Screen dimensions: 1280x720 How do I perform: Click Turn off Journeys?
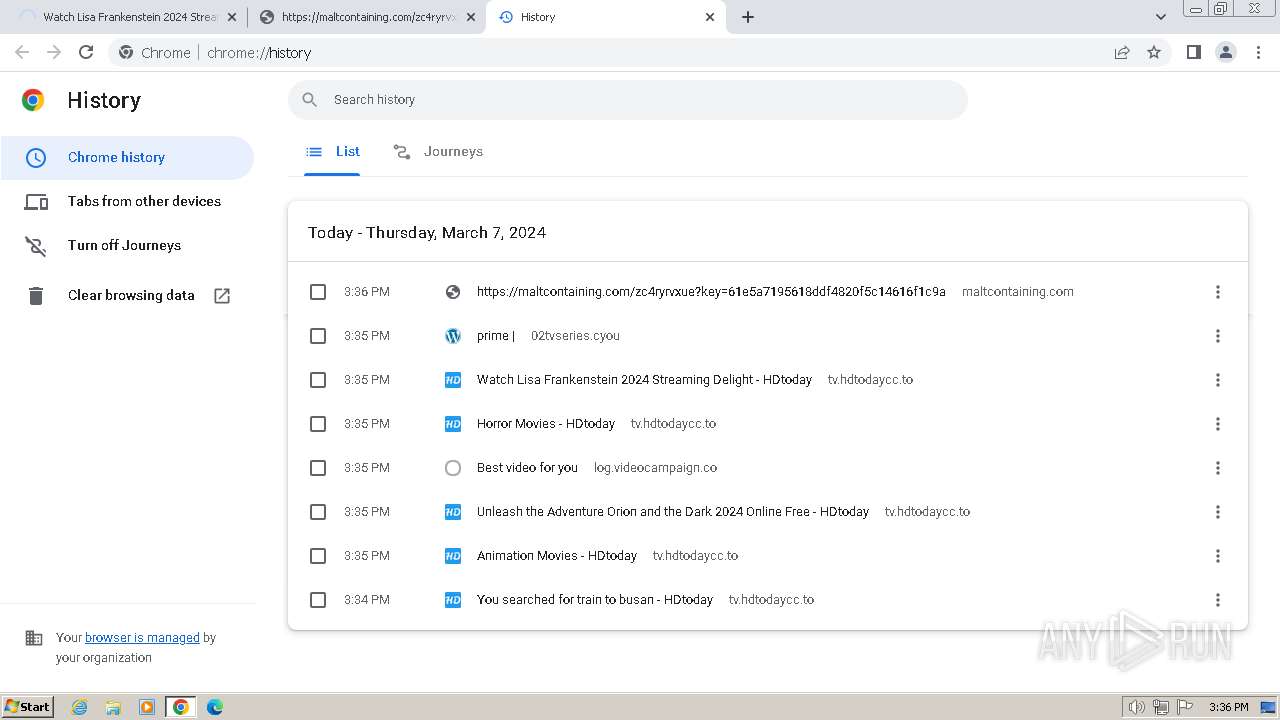(127, 246)
